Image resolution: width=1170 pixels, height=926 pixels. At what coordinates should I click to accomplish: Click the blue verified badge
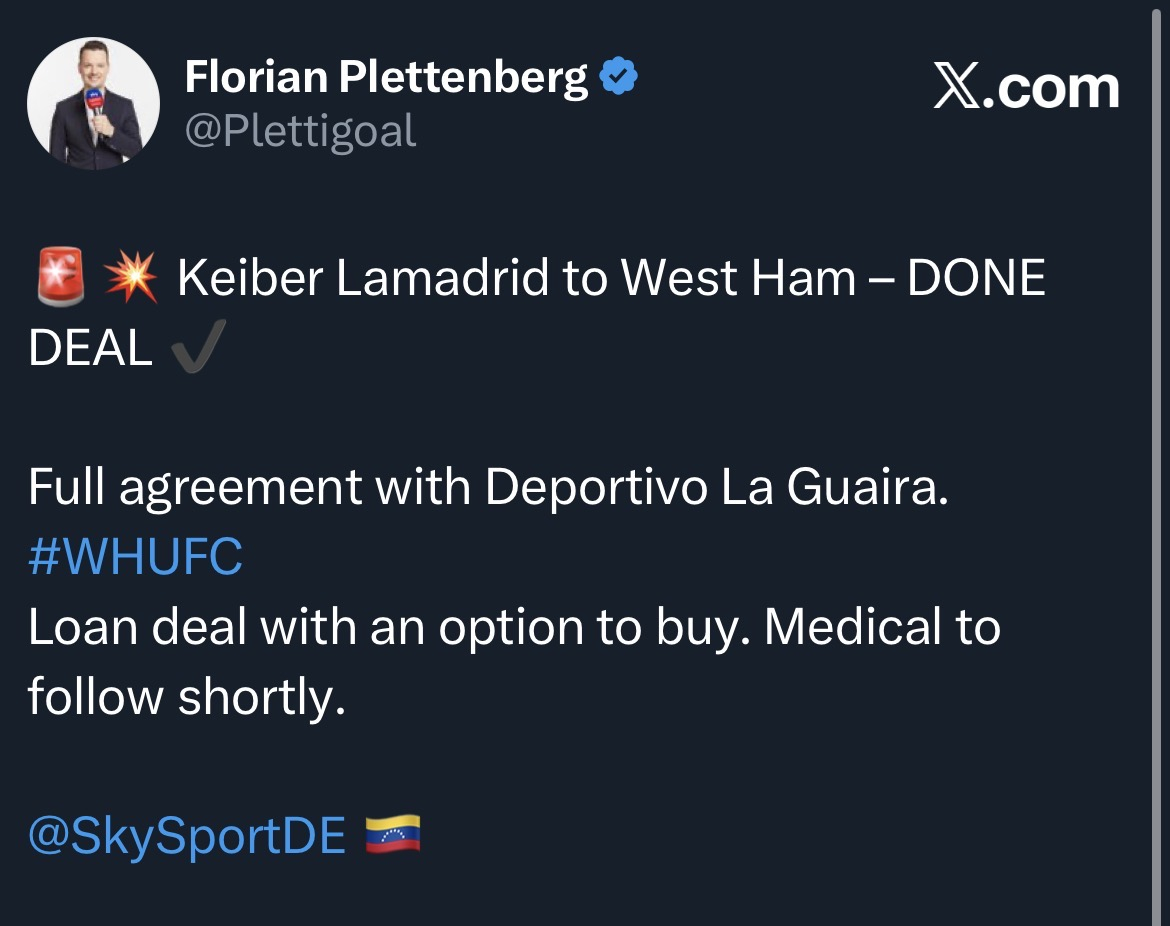tap(618, 77)
